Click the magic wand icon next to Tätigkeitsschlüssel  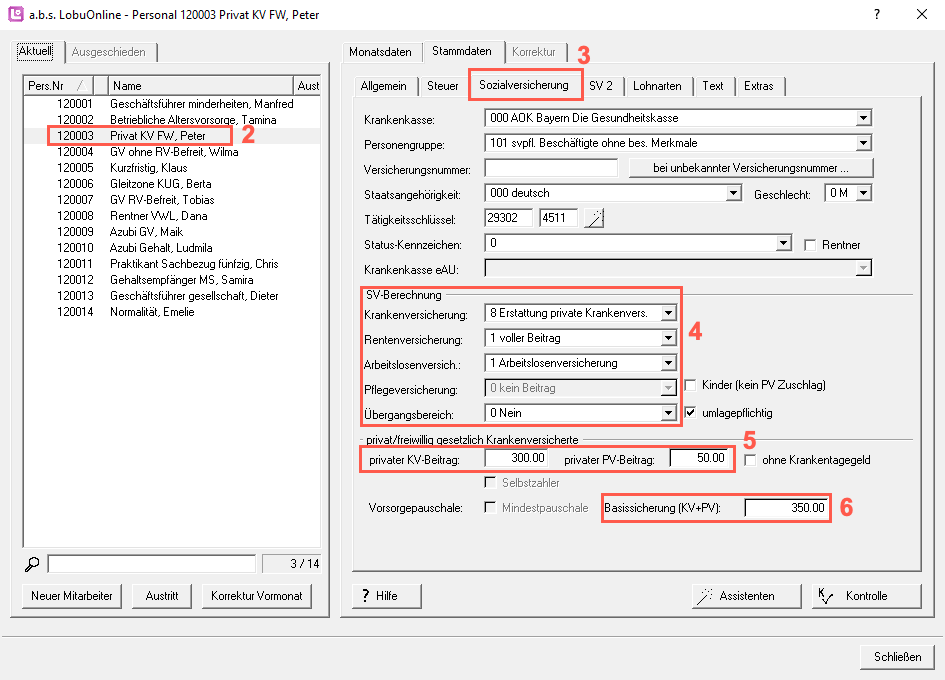[594, 218]
